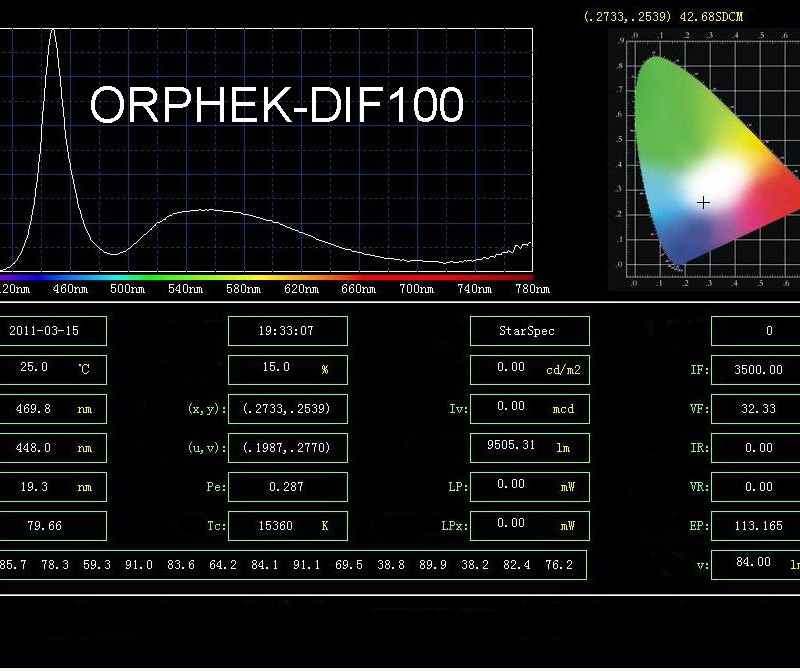Click the peak wavelength 448.0 nm field
The height and width of the screenshot is (671, 800).
[x=53, y=448]
